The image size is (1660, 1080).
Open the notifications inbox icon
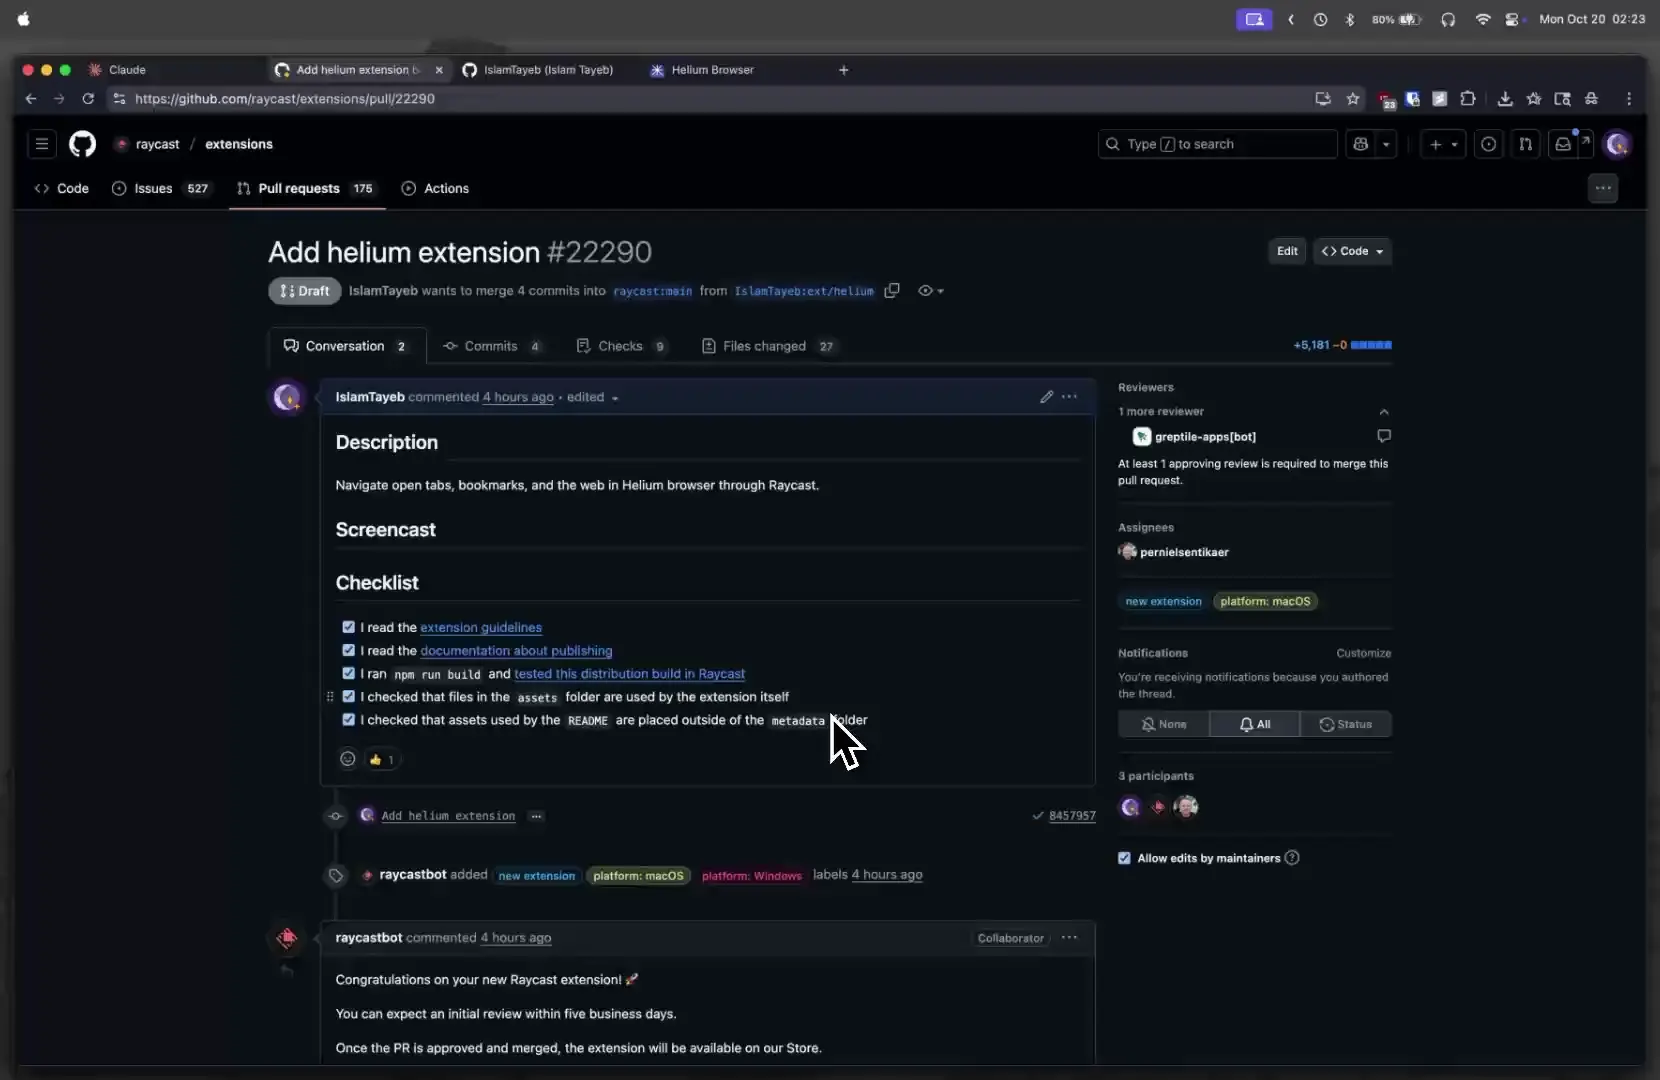(x=1563, y=144)
